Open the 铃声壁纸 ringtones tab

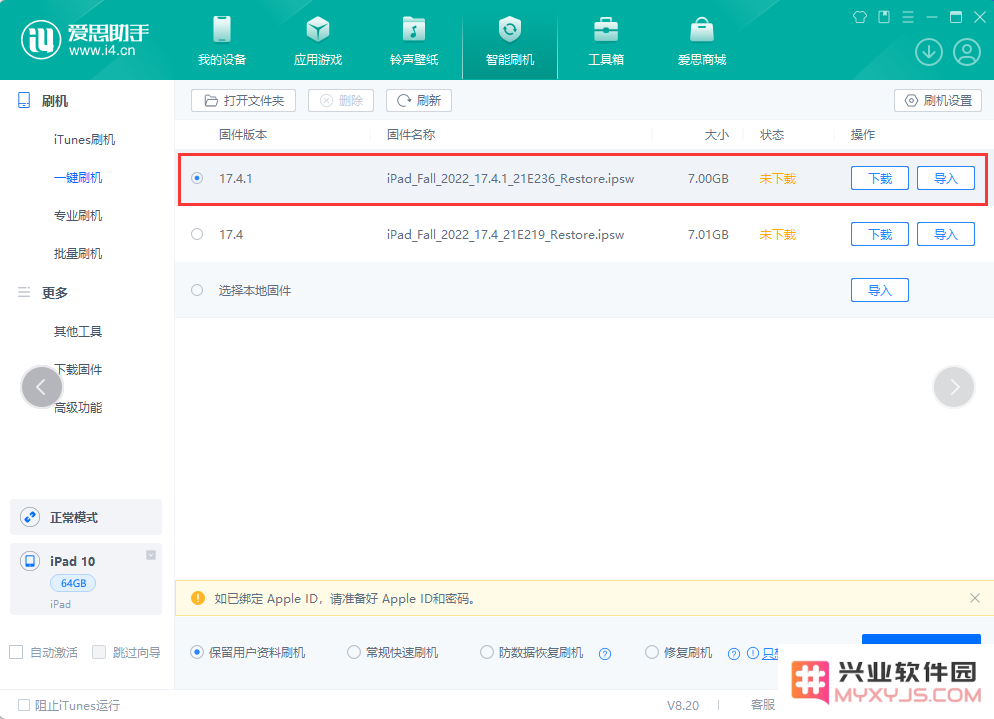point(414,41)
